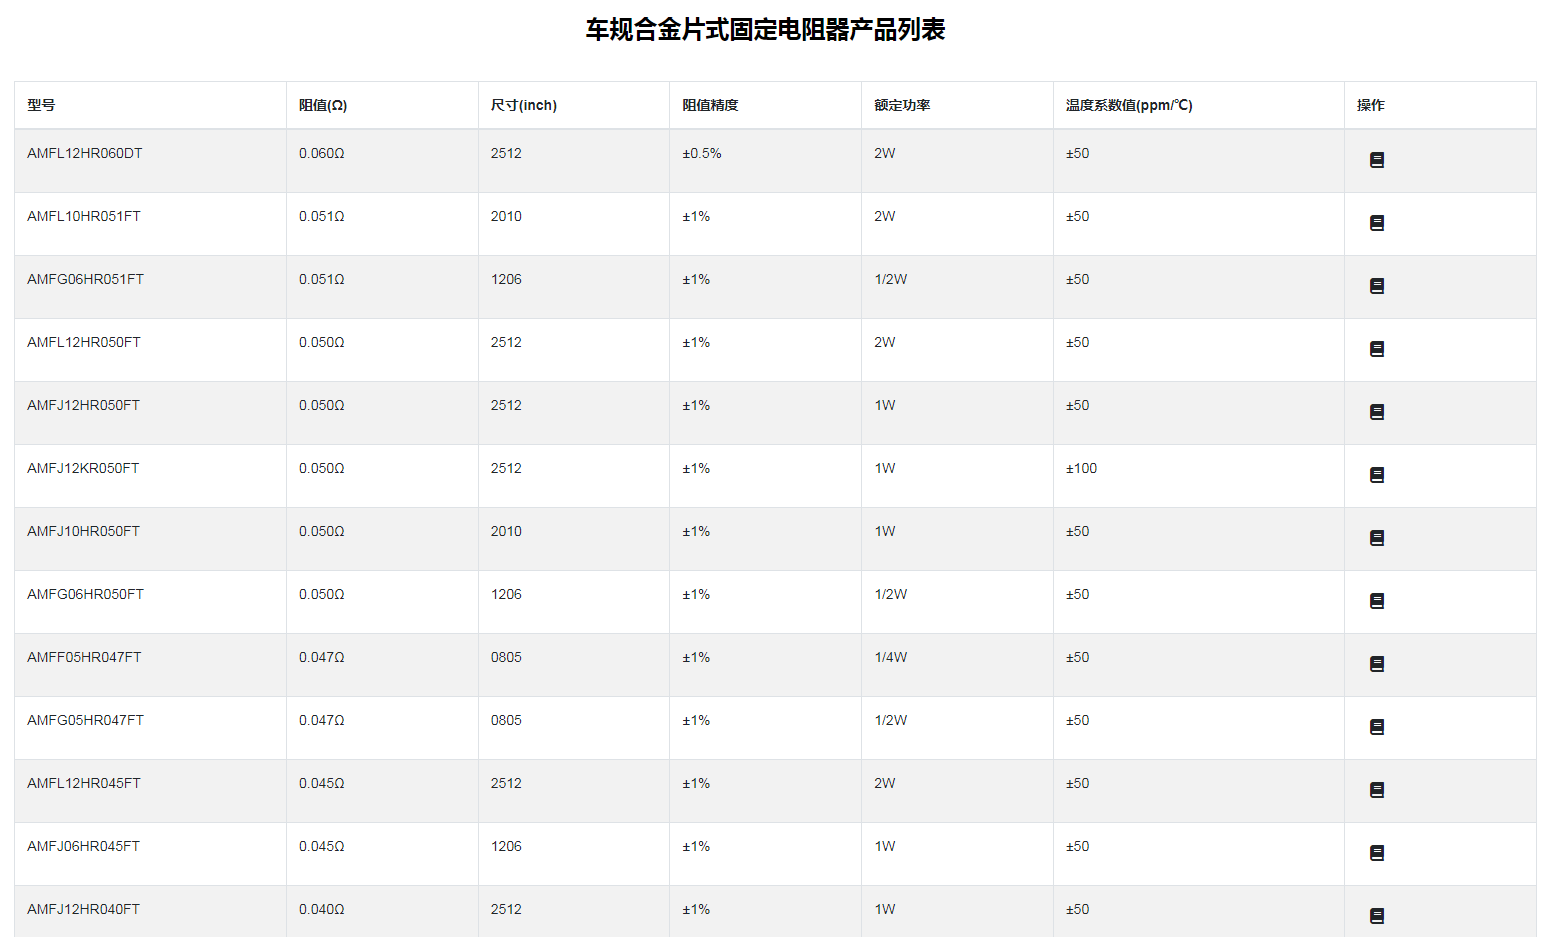Select model name AMFL12HR060DT

pyautogui.click(x=85, y=153)
